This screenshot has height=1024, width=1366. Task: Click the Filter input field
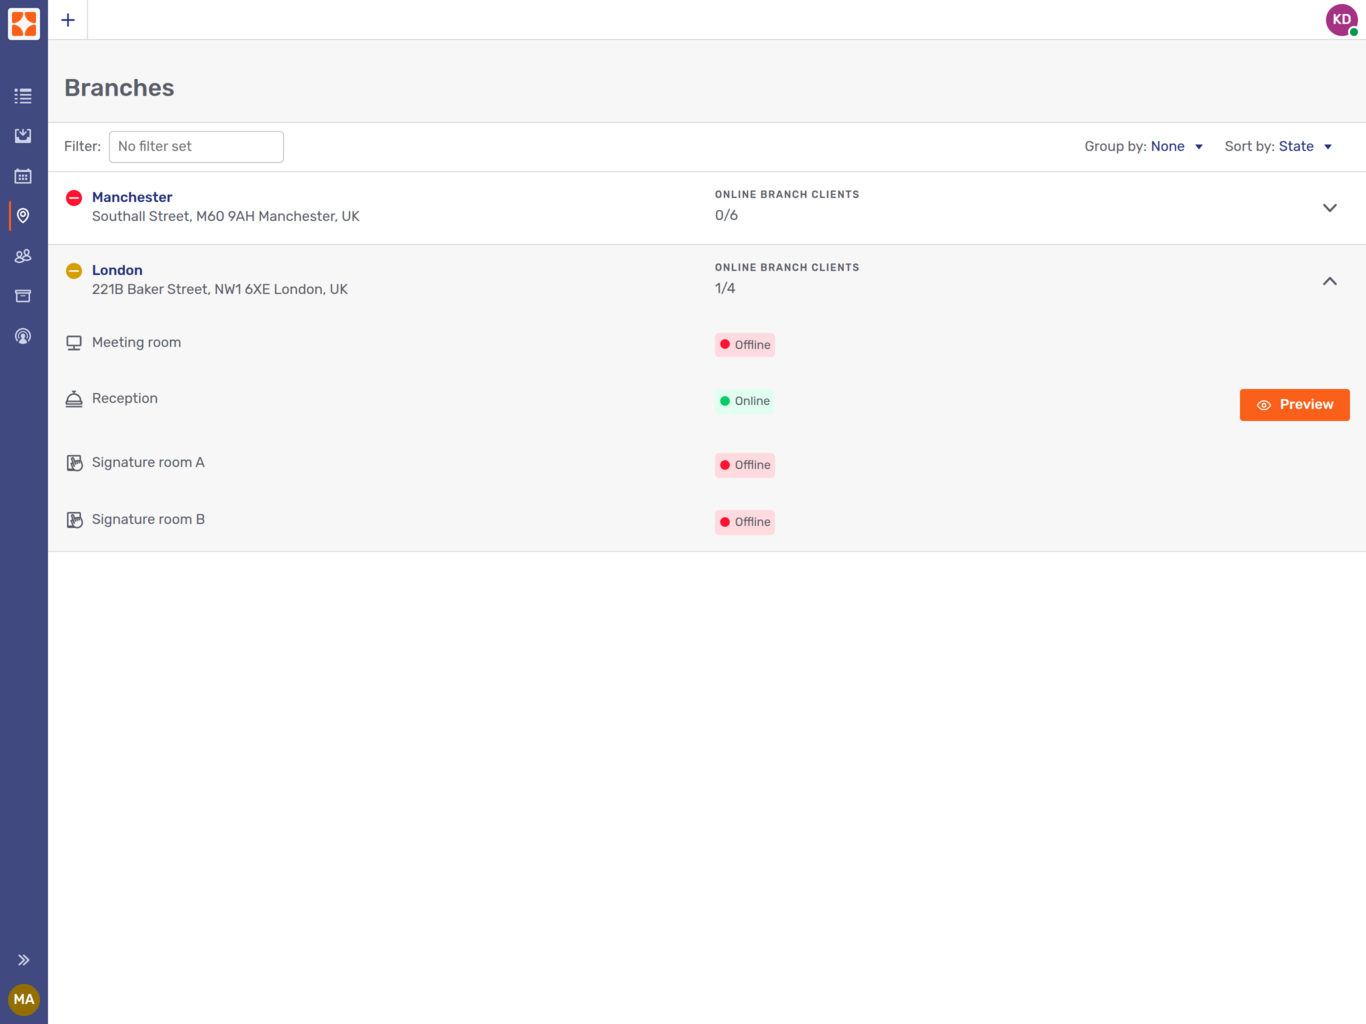click(196, 147)
